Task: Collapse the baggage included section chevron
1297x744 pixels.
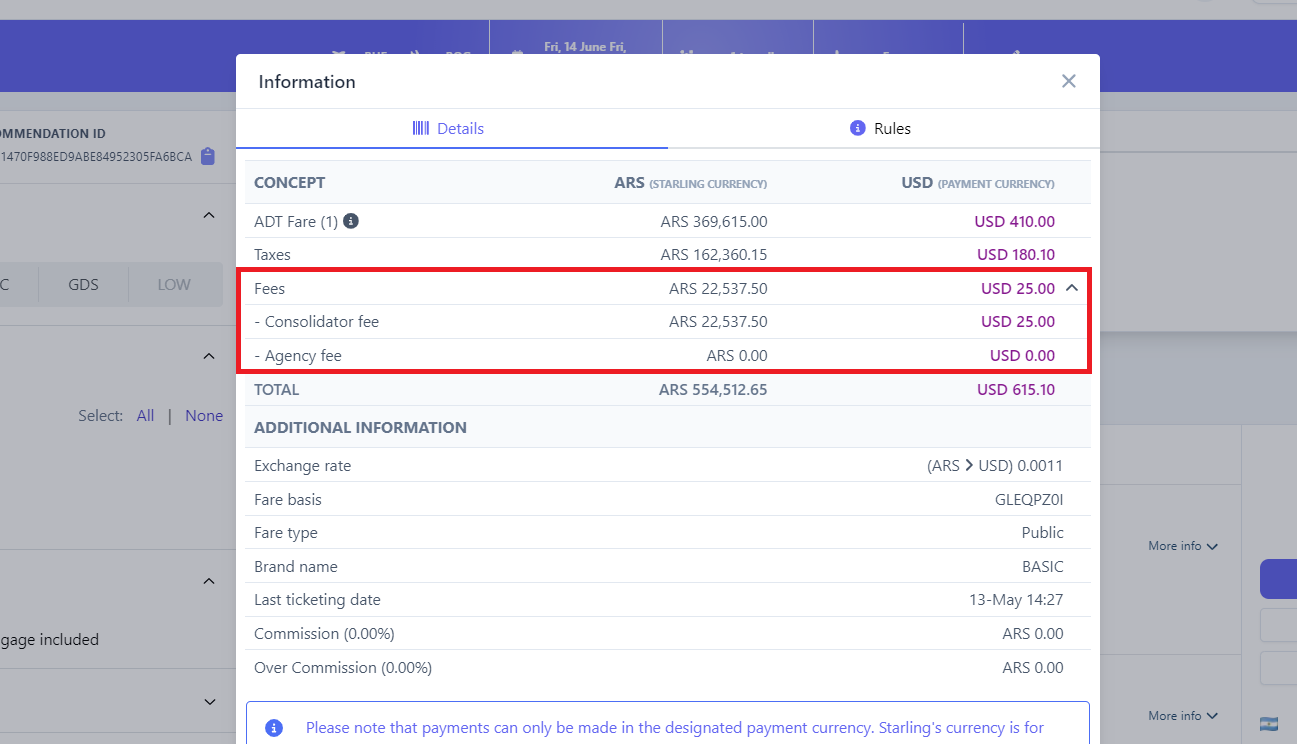Action: 209,581
